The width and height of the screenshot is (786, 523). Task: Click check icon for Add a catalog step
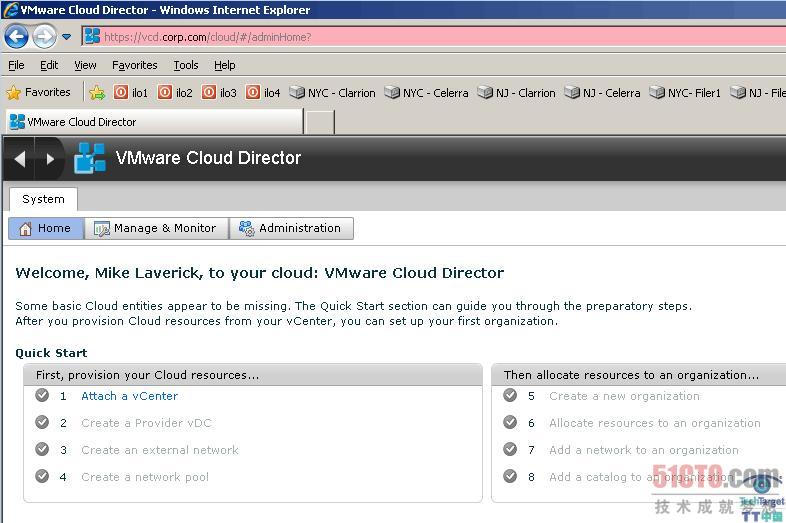click(510, 475)
